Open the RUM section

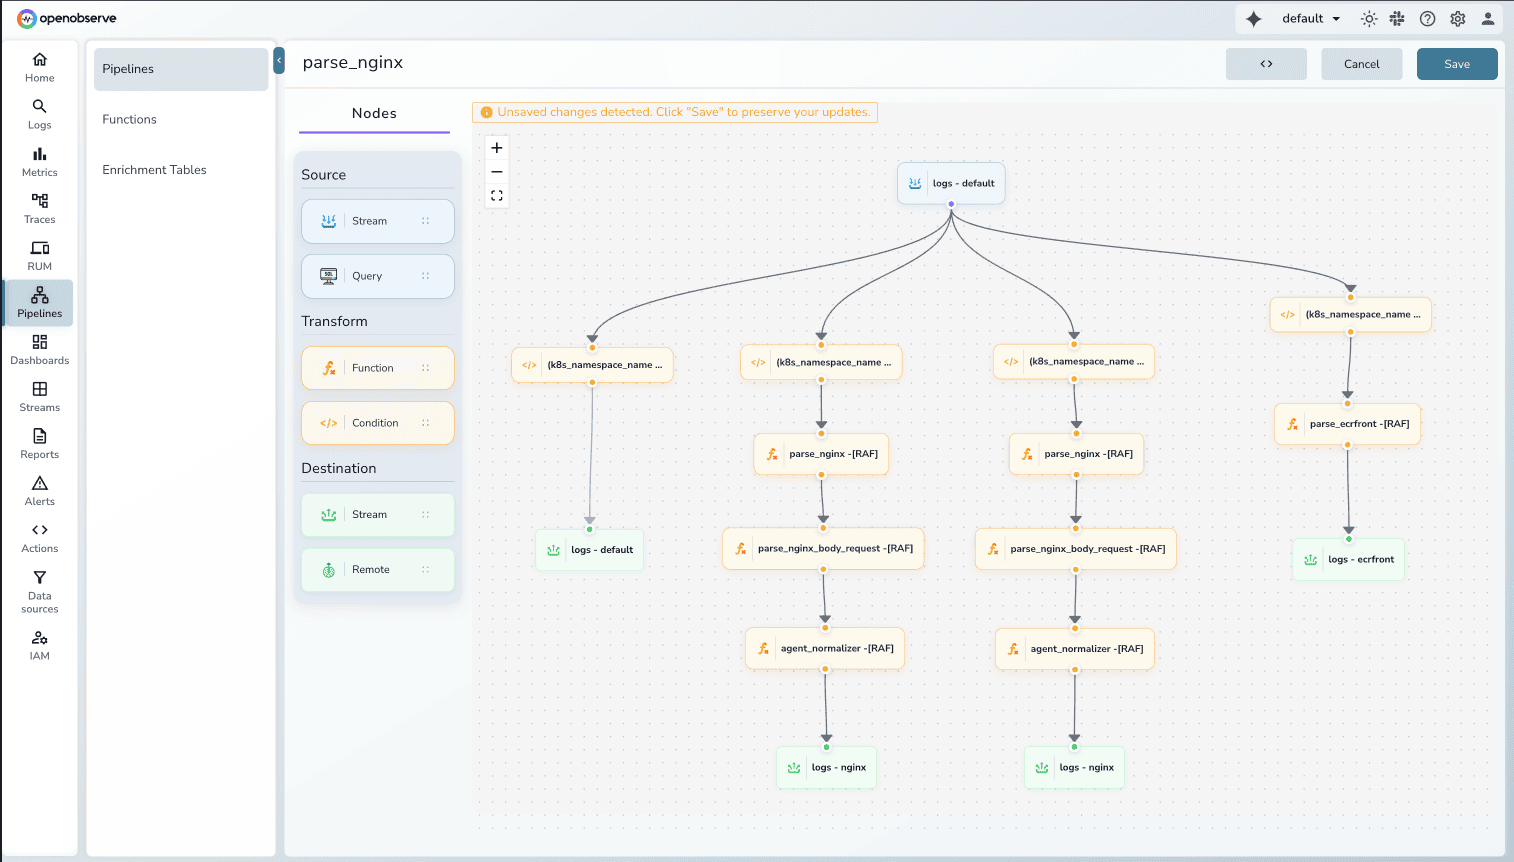[39, 254]
